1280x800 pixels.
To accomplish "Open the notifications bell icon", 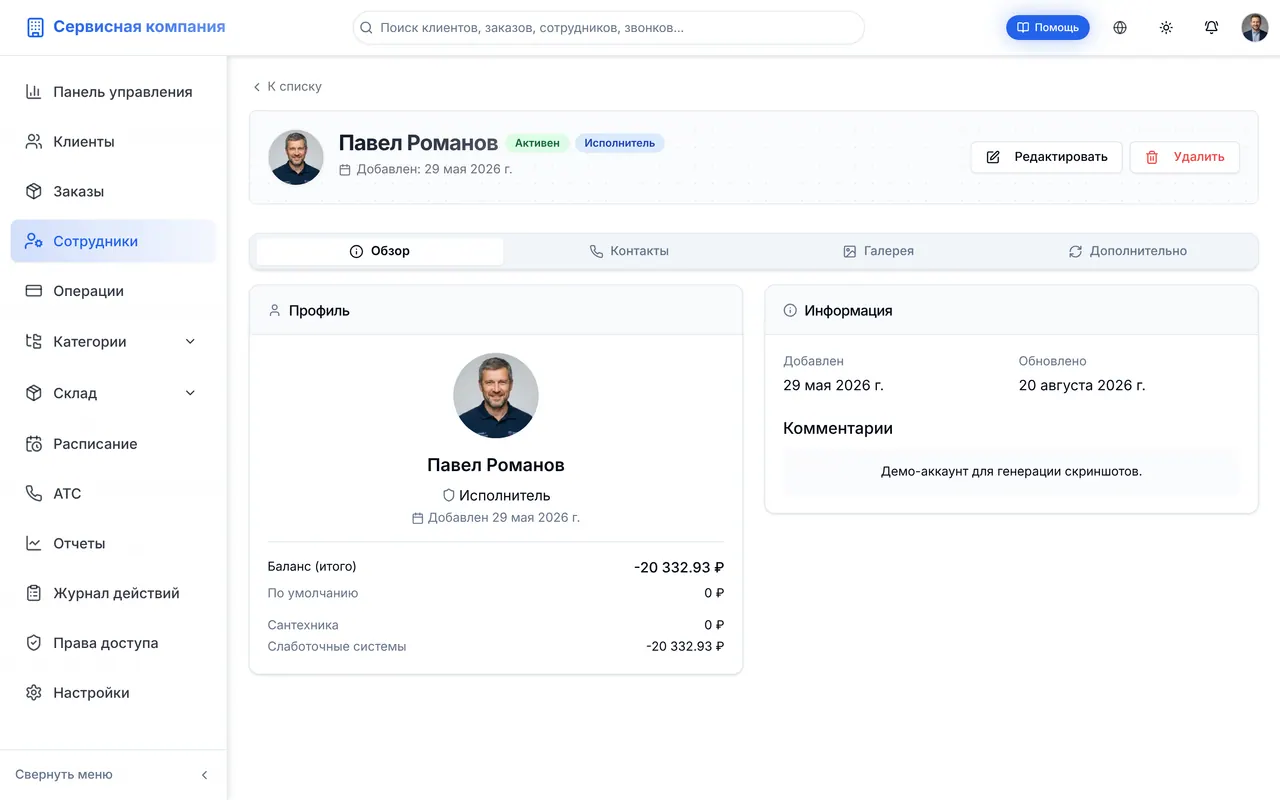I will 1211,28.
